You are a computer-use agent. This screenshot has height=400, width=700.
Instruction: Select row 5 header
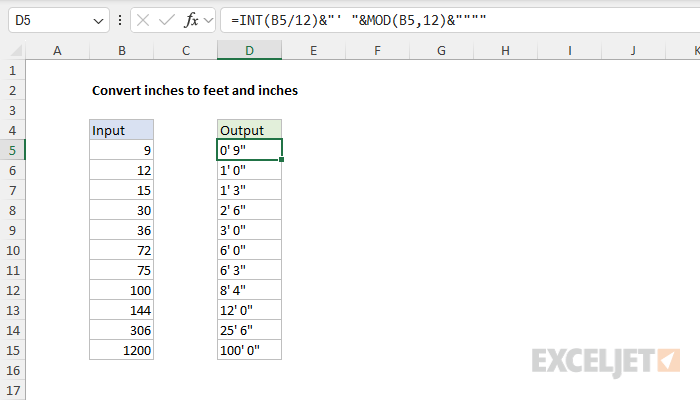pos(12,150)
